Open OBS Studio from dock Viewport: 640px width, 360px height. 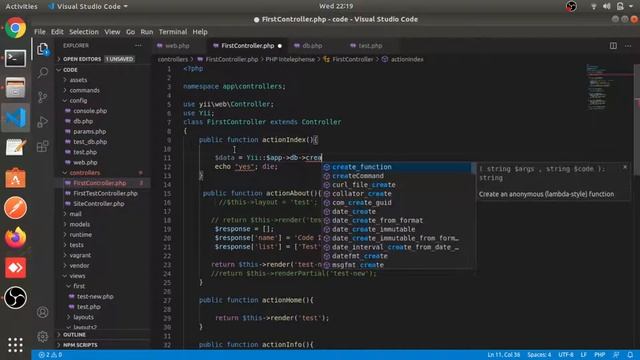click(16, 298)
